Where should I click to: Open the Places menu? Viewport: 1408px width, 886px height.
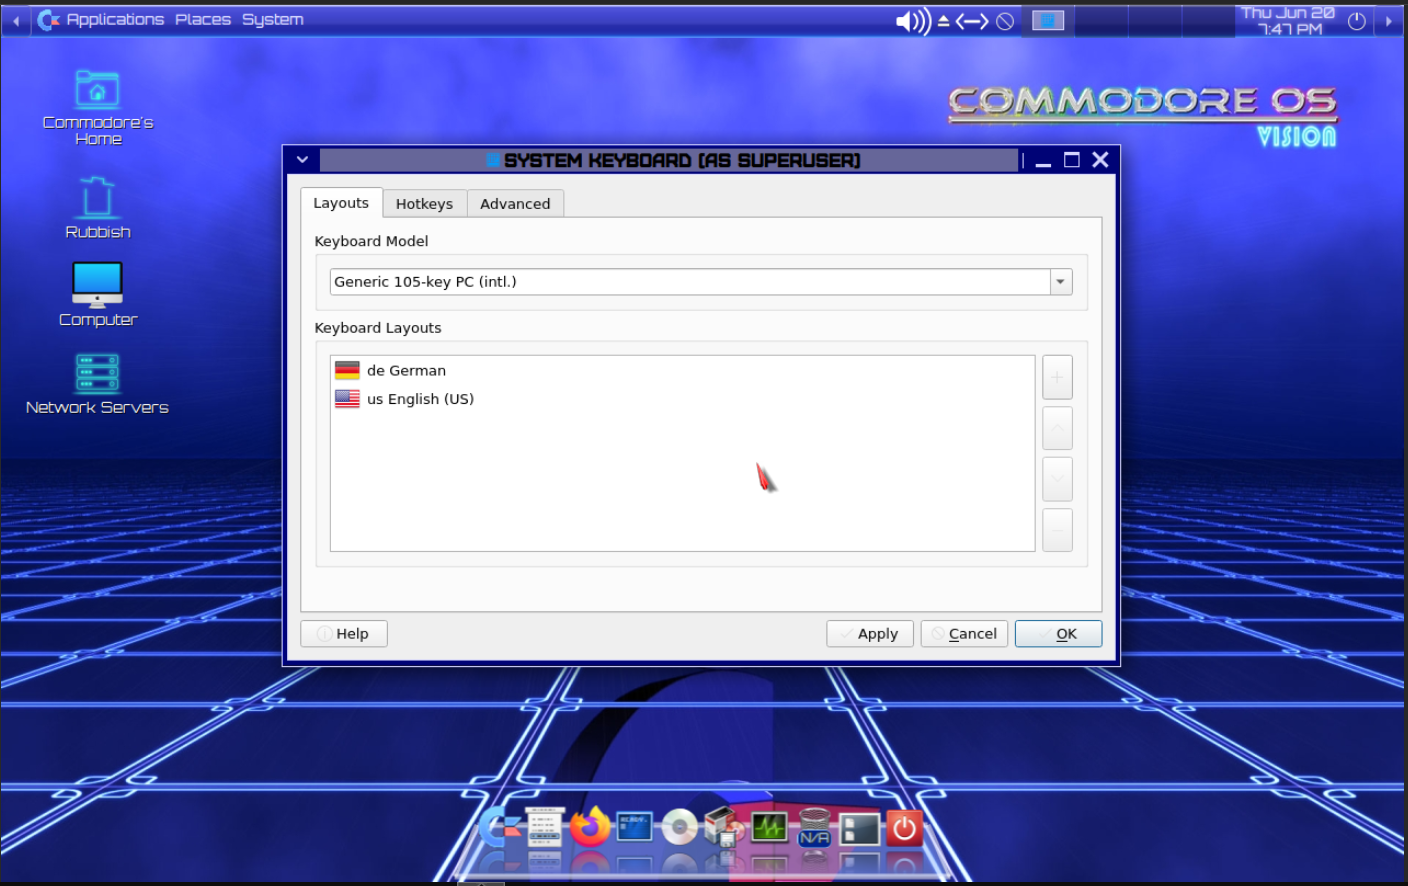tap(203, 20)
